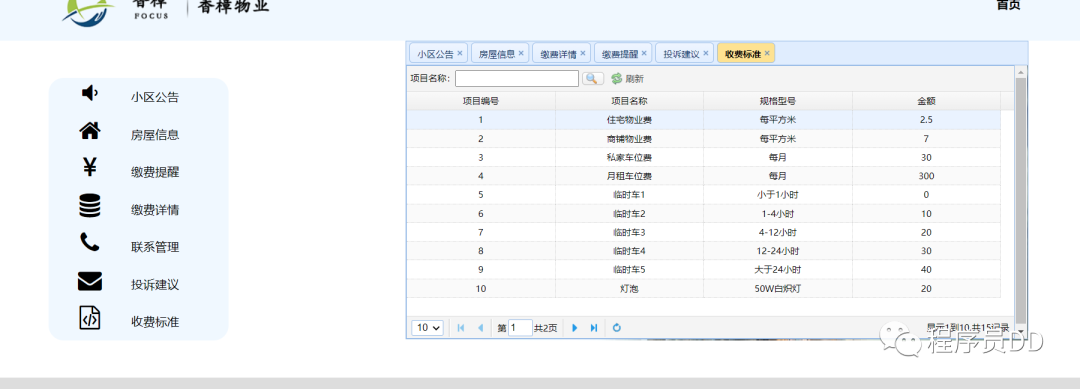Select the 住宅物业费 row
The image size is (1080, 389).
pos(703,119)
